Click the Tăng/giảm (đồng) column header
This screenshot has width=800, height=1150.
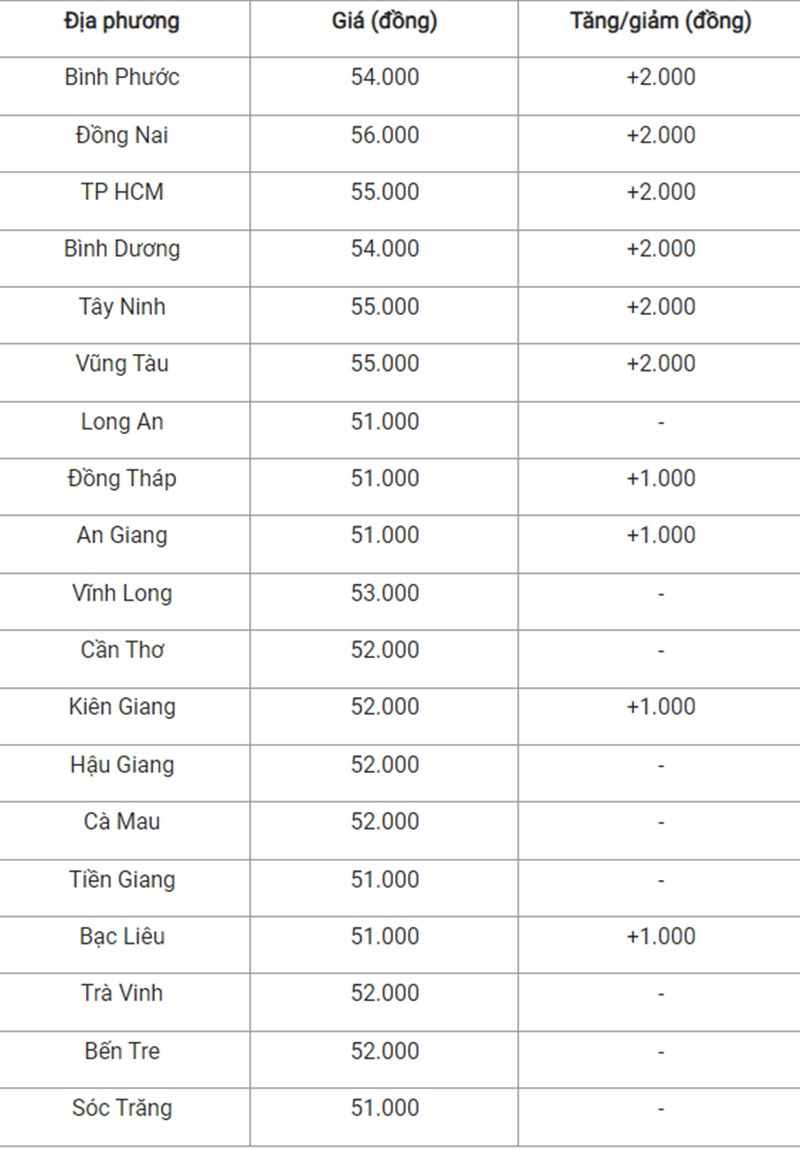tap(661, 21)
